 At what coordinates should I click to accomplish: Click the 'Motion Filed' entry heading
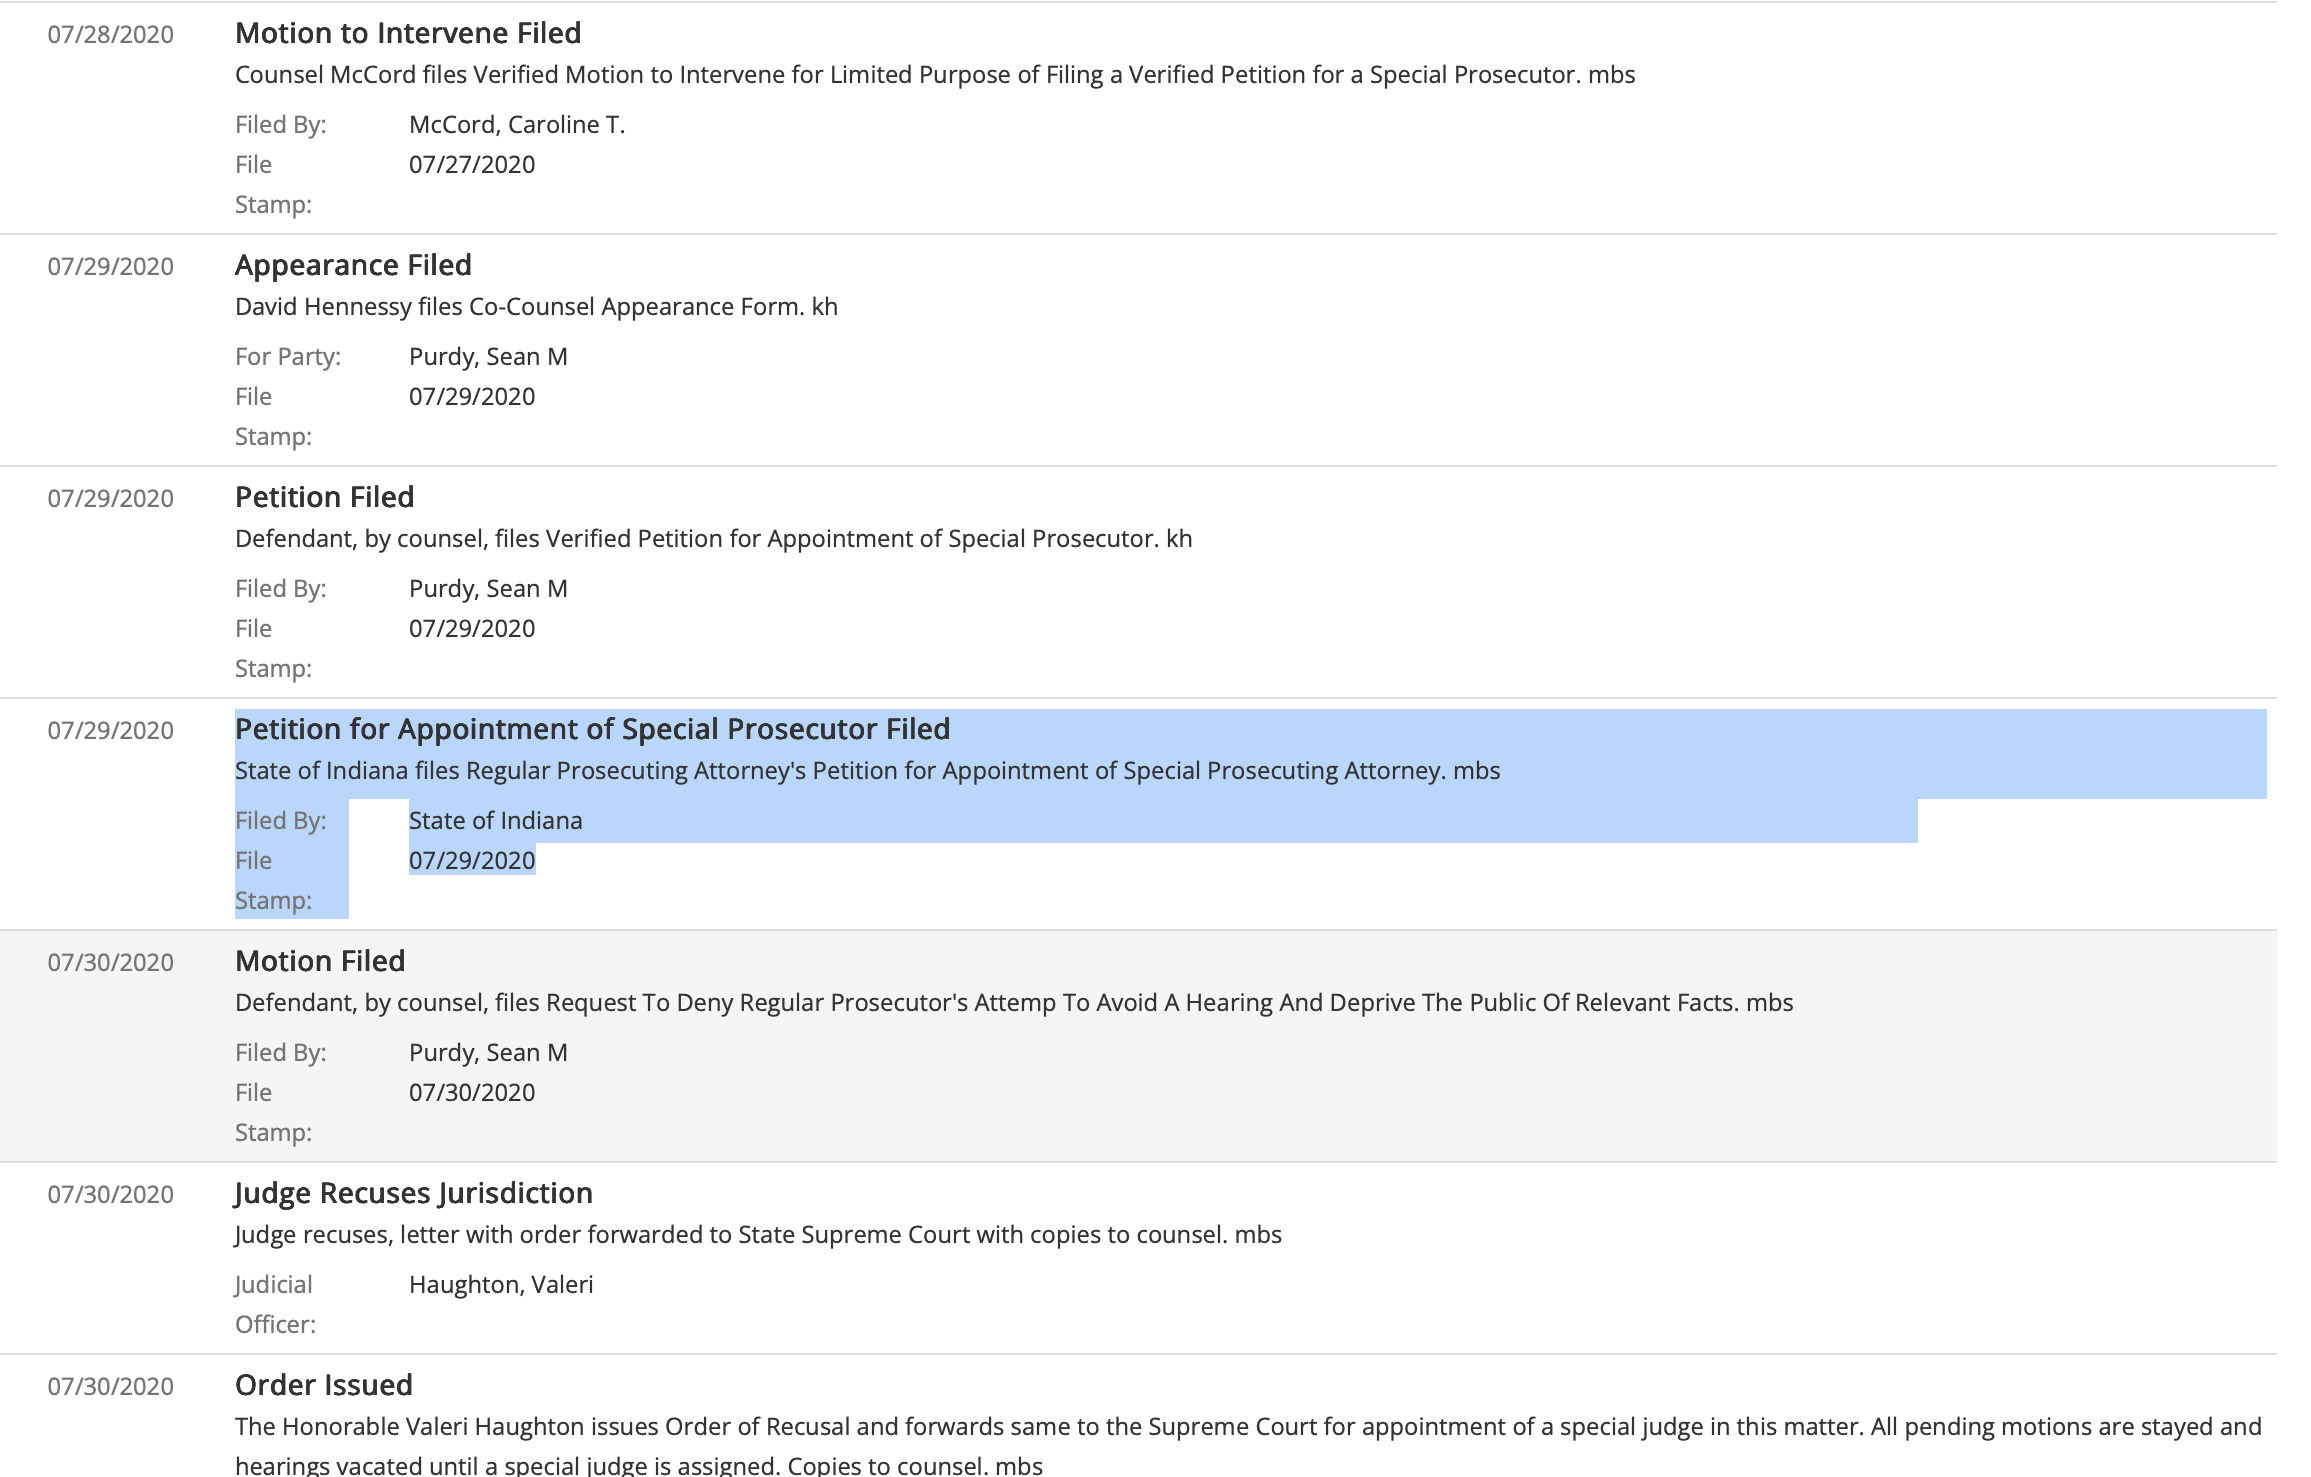tap(320, 961)
